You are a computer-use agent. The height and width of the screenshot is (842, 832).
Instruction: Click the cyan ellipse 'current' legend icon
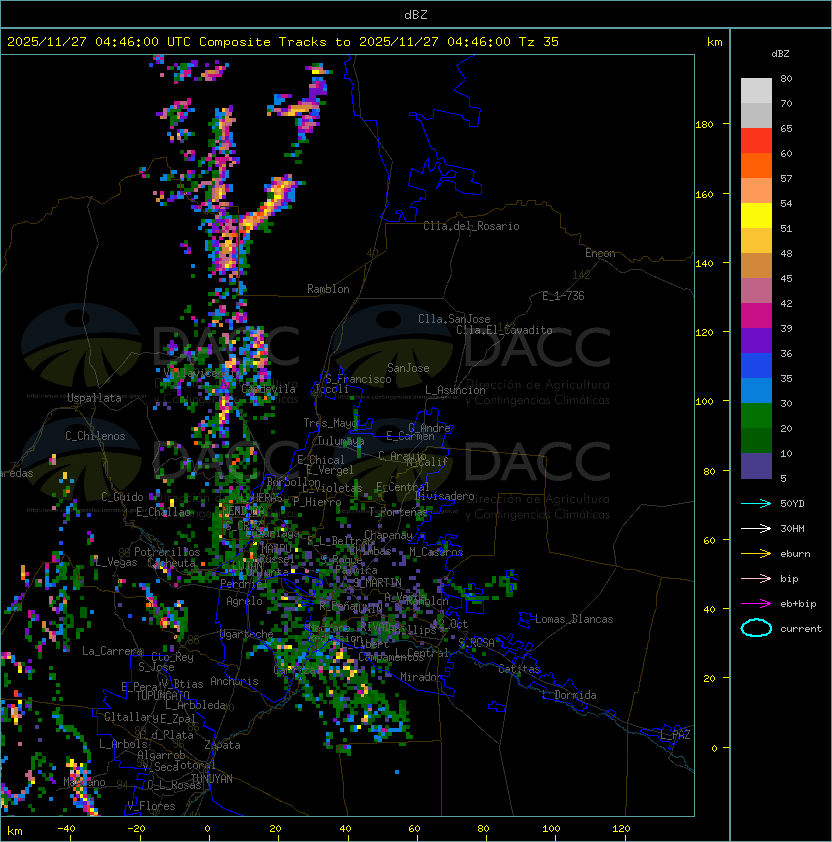point(756,628)
